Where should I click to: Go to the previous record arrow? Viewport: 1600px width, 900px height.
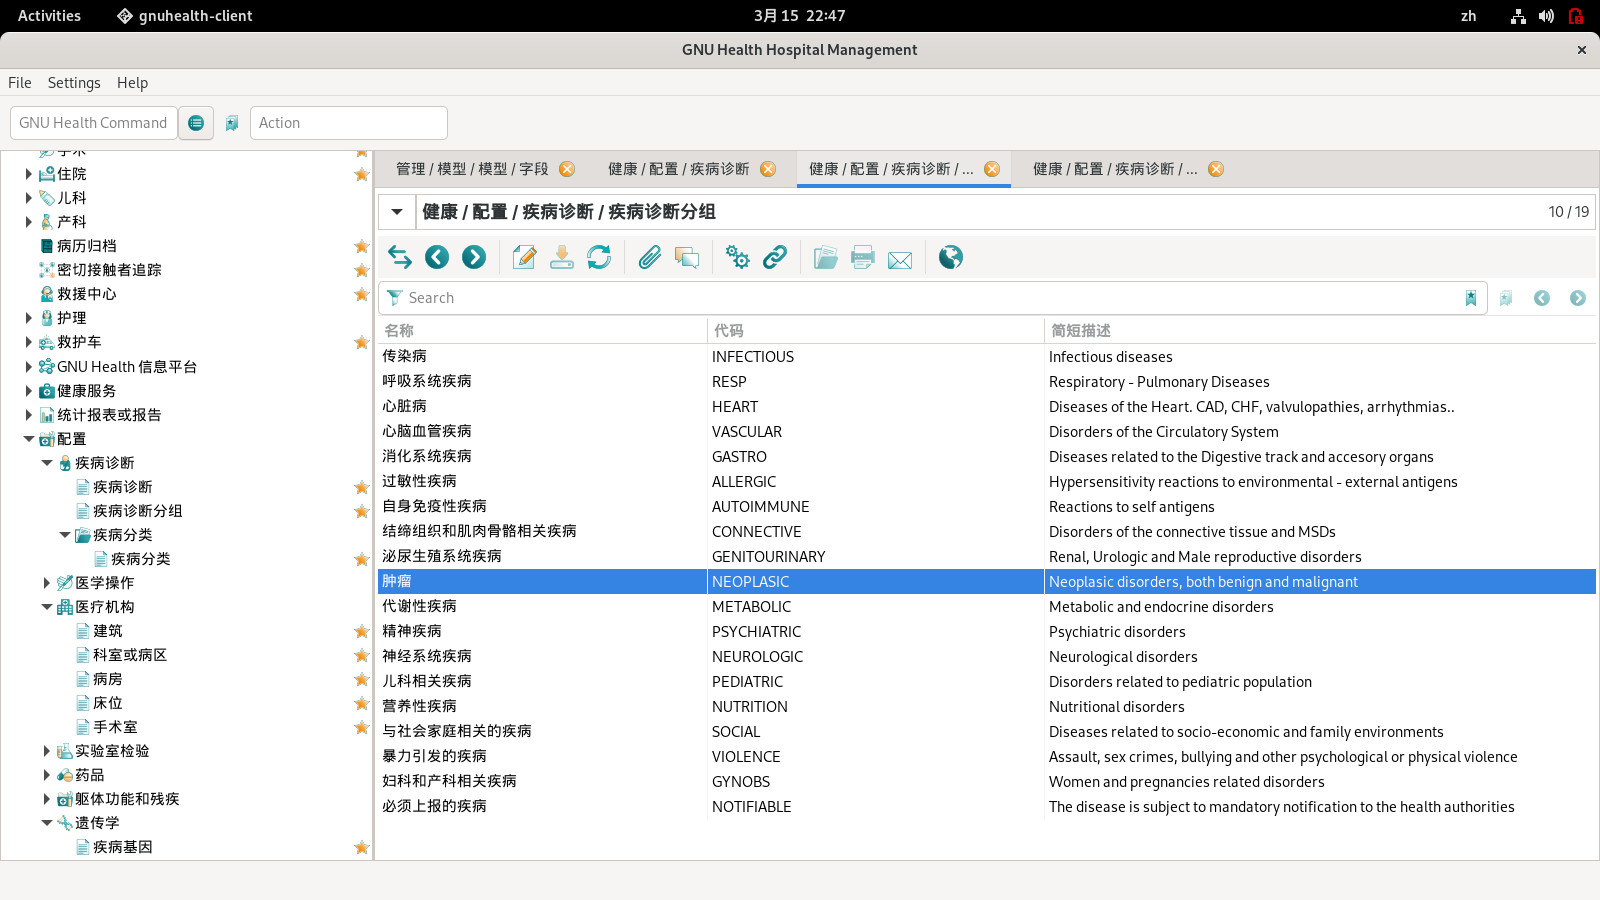coord(437,258)
